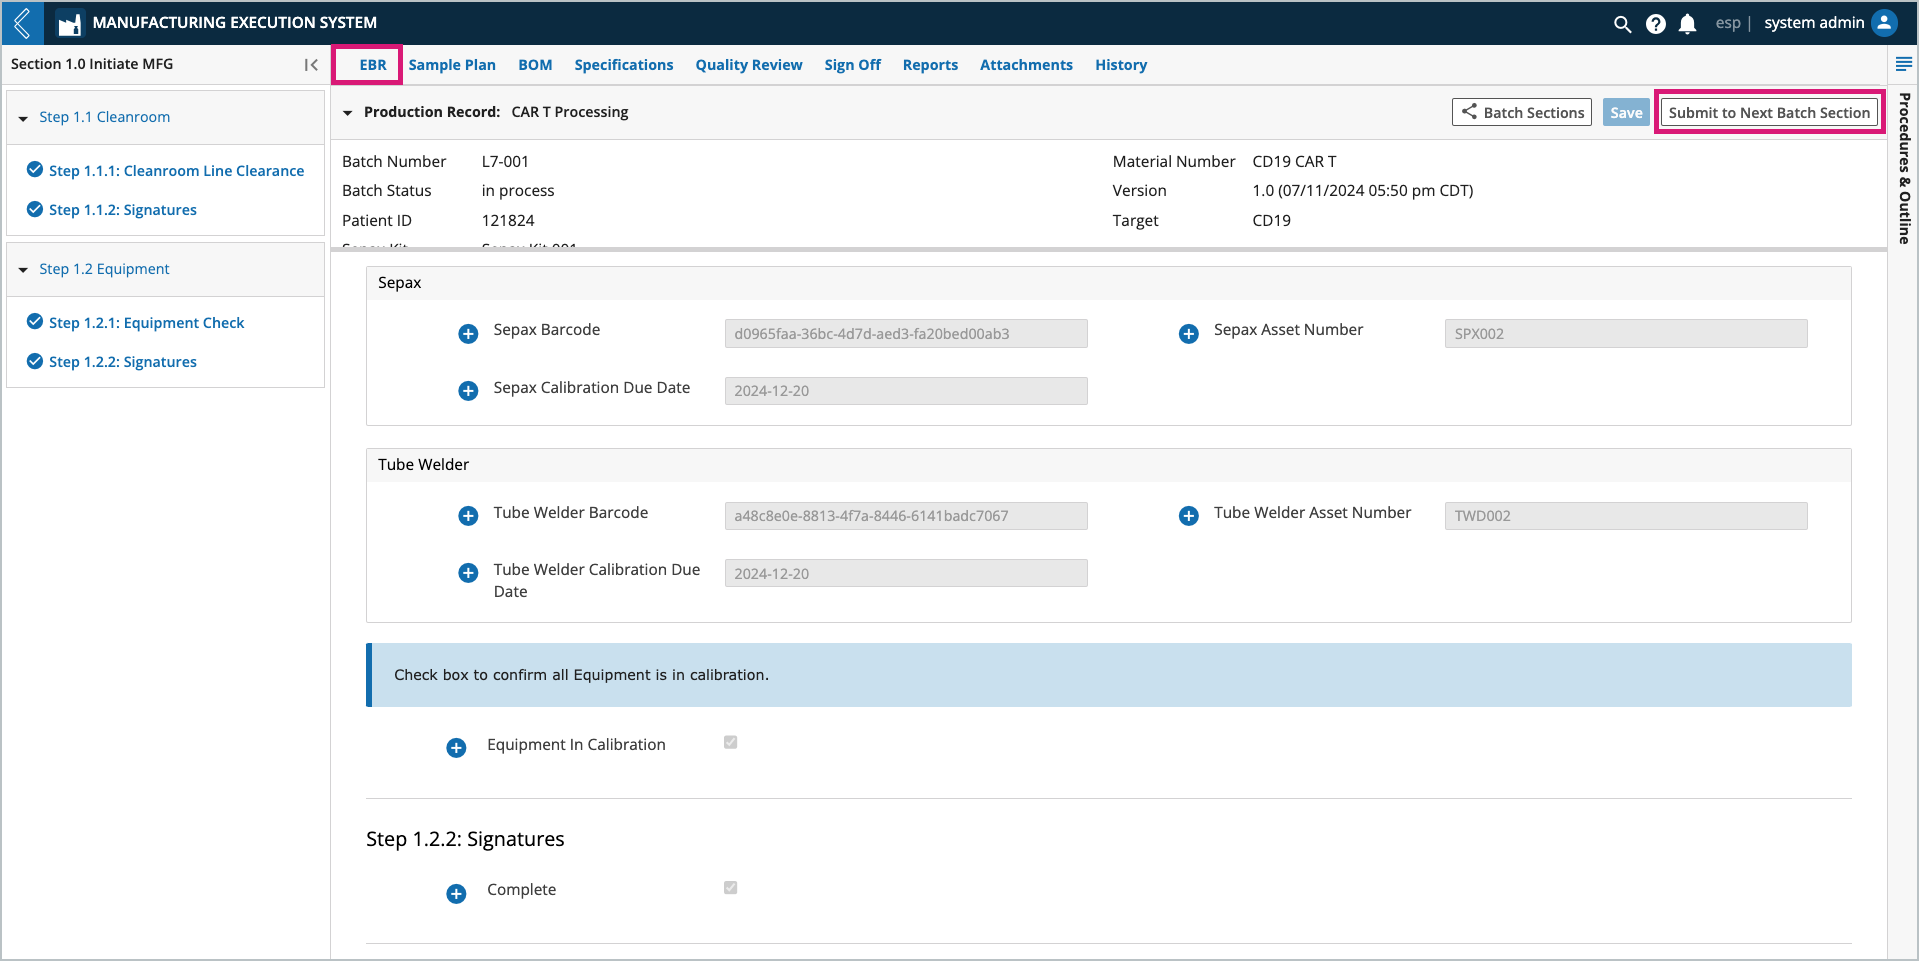Click Submit to Next Batch Section
The width and height of the screenshot is (1919, 961).
(x=1769, y=112)
